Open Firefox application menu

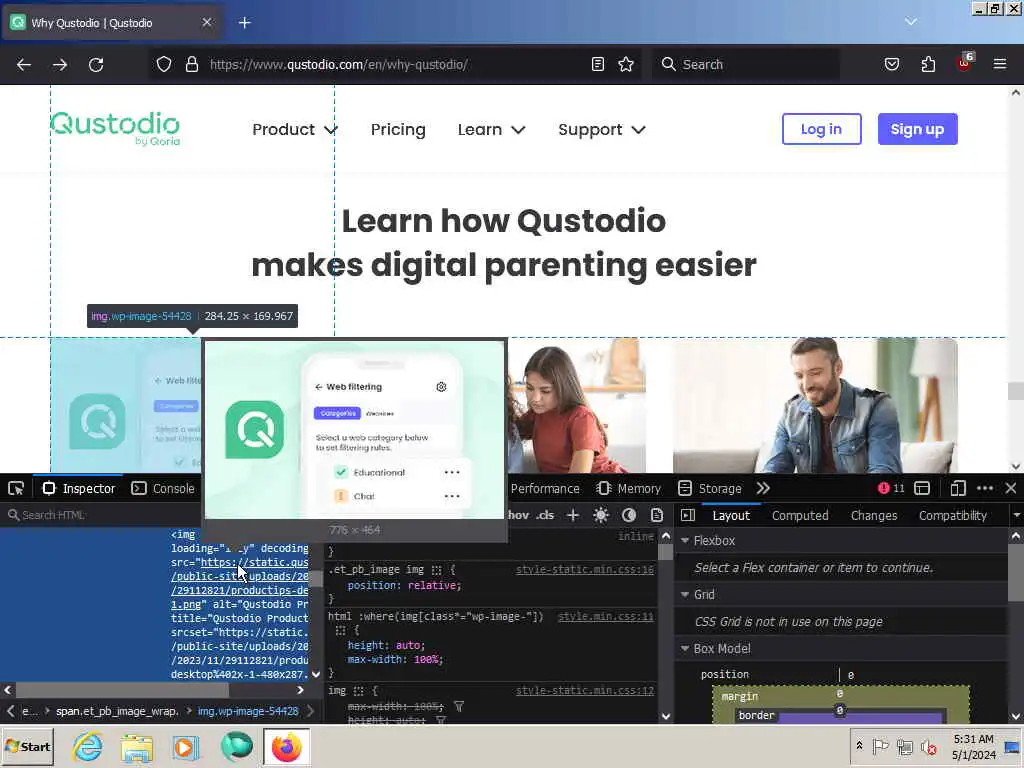(1000, 64)
